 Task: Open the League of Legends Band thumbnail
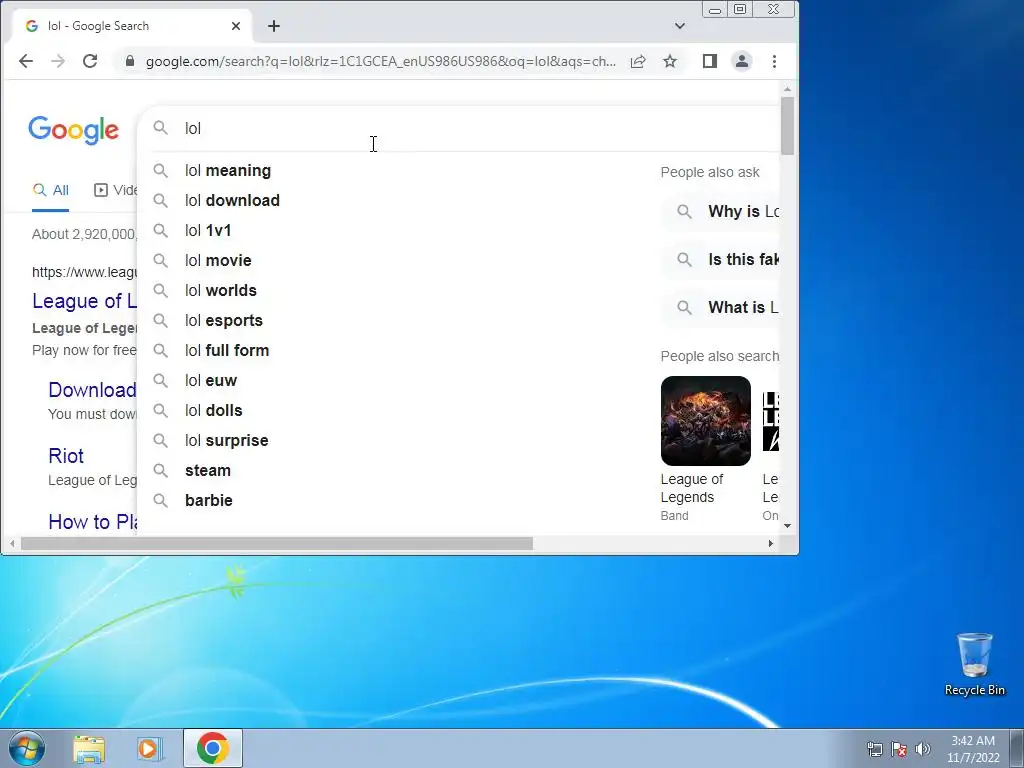[x=705, y=421]
